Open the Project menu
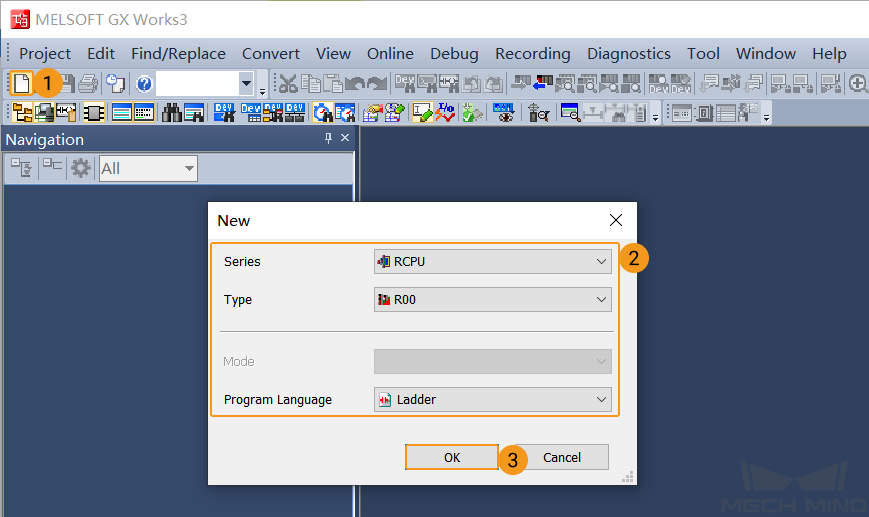The height and width of the screenshot is (517, 869). [x=45, y=54]
